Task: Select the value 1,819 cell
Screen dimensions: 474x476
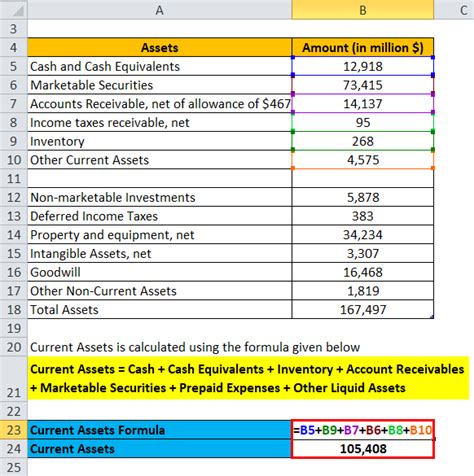Action: pyautogui.click(x=363, y=291)
